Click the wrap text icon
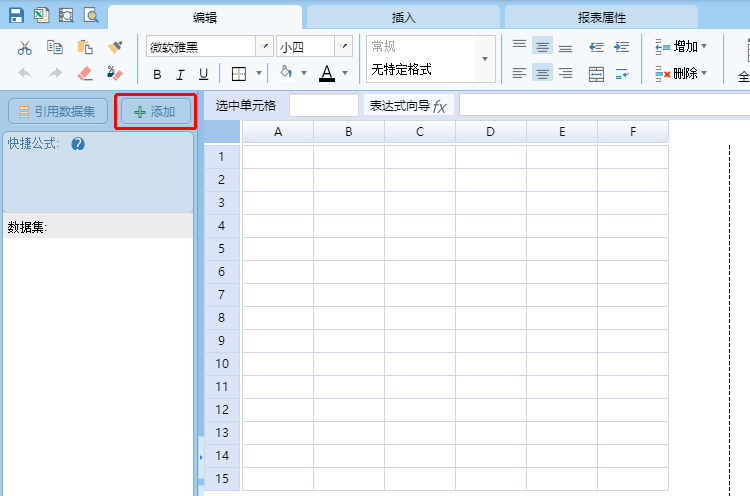The width and height of the screenshot is (750, 496). [621, 74]
